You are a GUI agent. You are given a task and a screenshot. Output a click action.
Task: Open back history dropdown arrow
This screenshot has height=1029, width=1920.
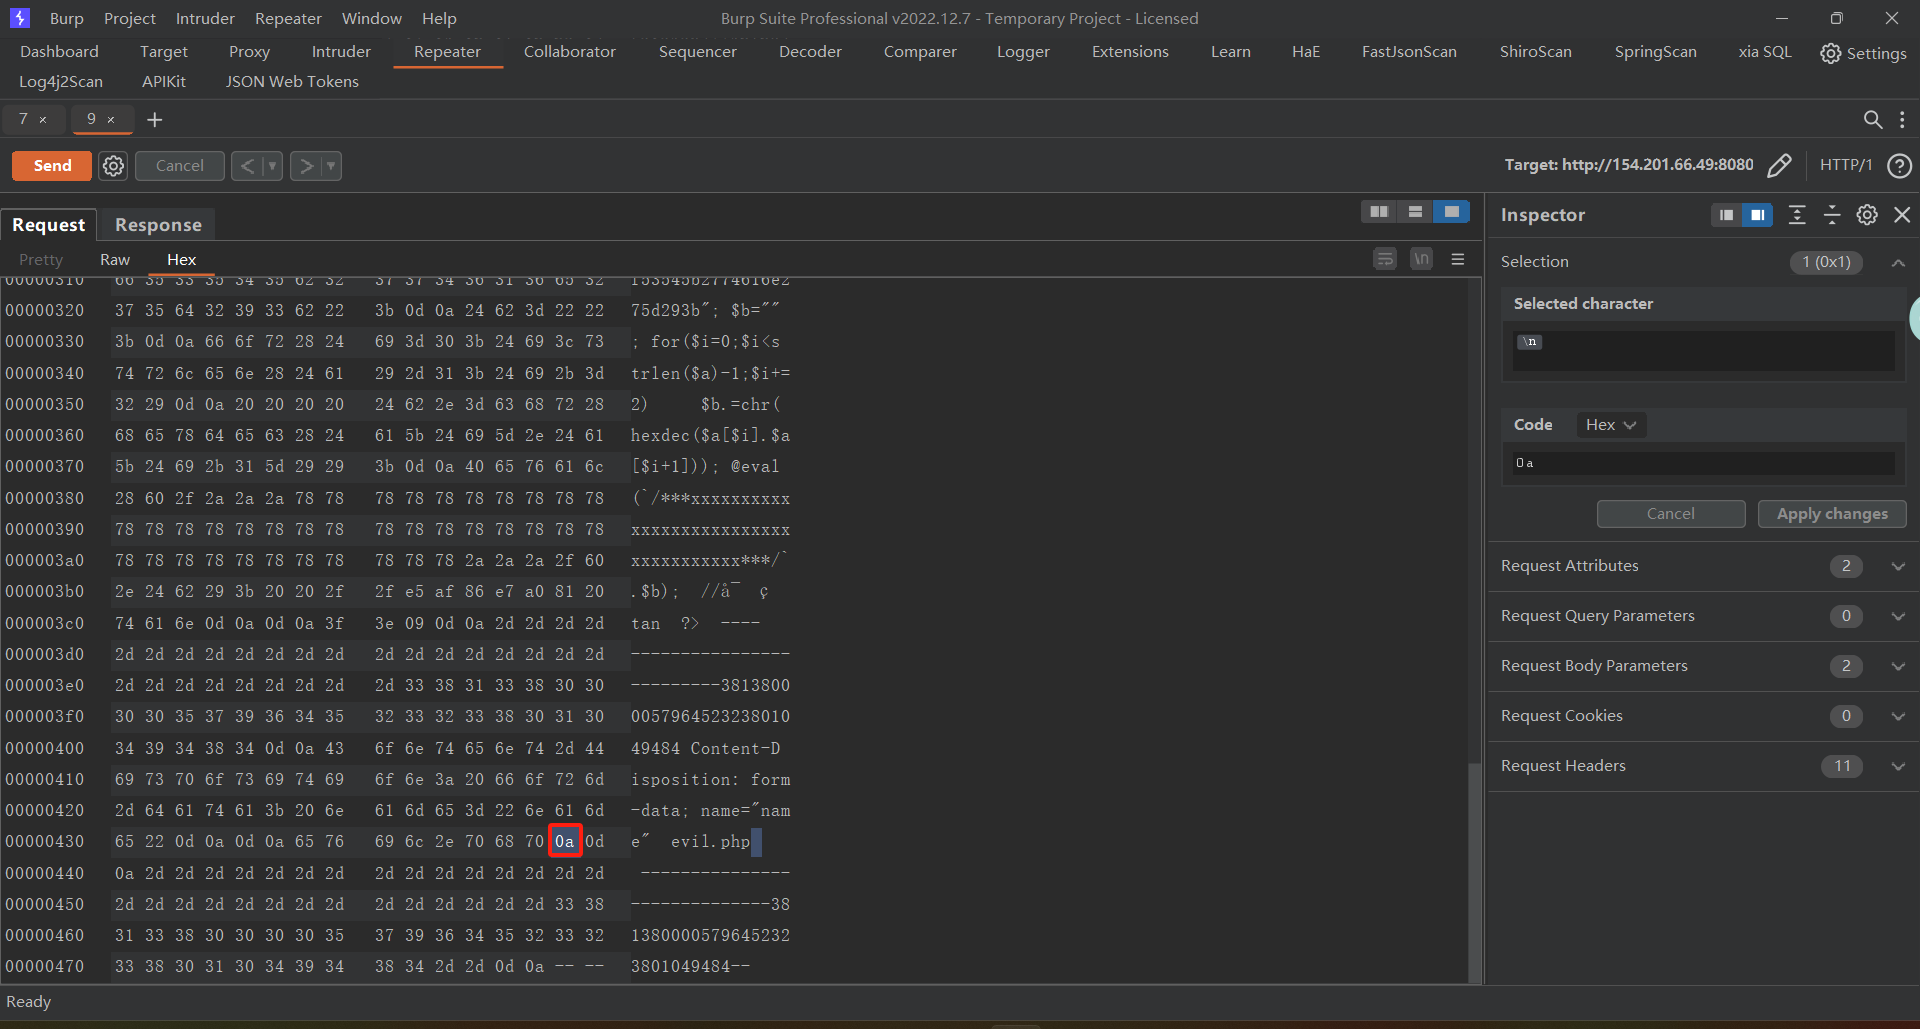tap(272, 166)
